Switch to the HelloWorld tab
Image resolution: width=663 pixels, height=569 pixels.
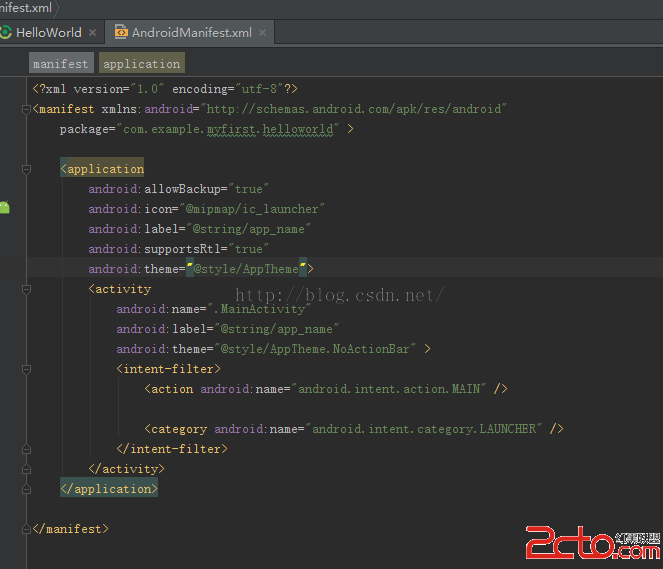click(x=49, y=32)
